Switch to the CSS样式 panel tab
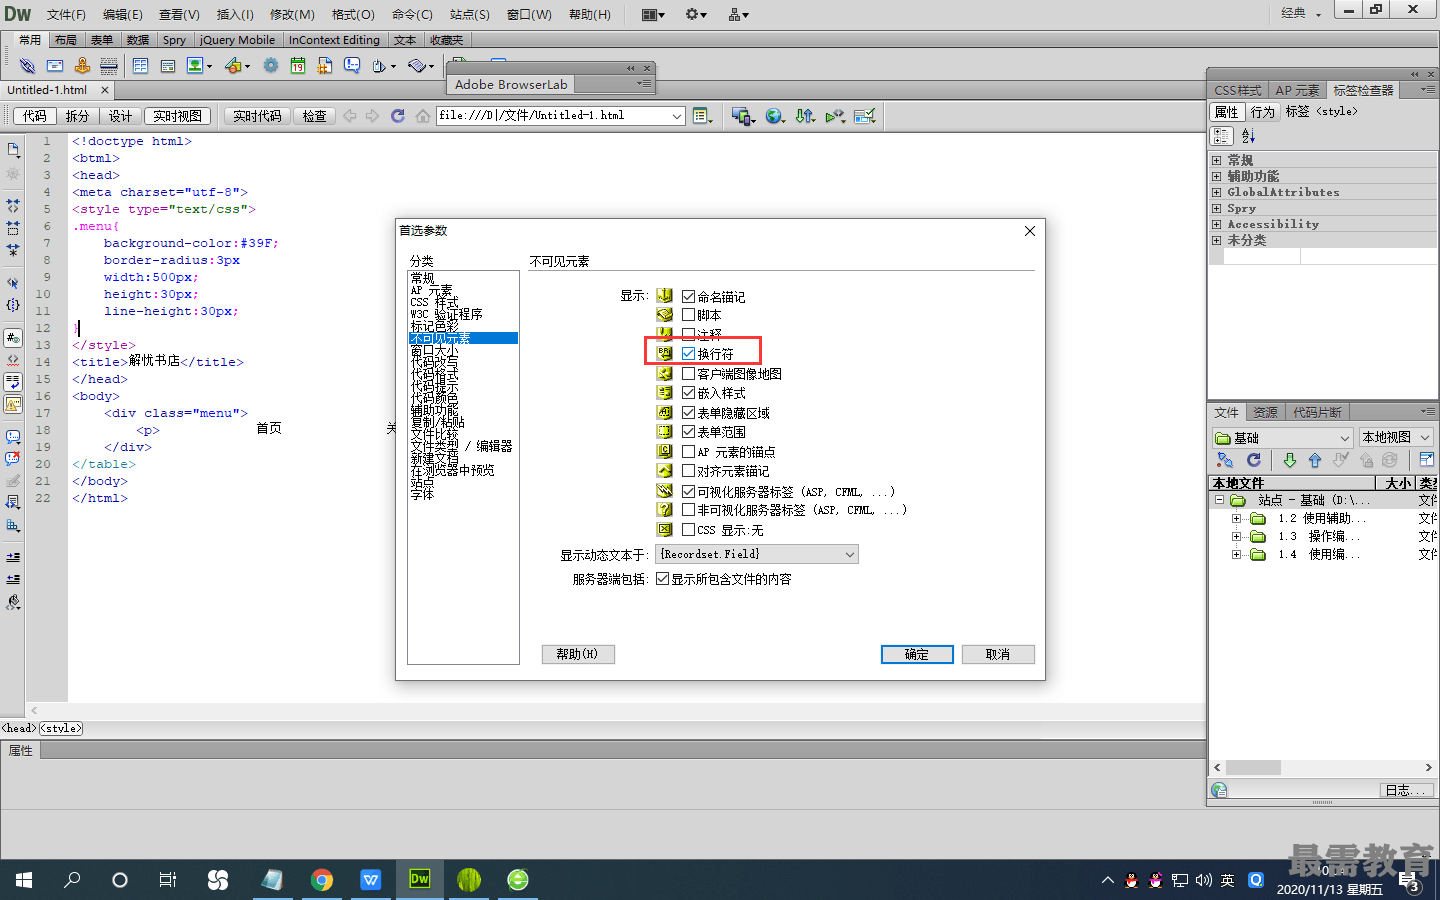 1238,90
